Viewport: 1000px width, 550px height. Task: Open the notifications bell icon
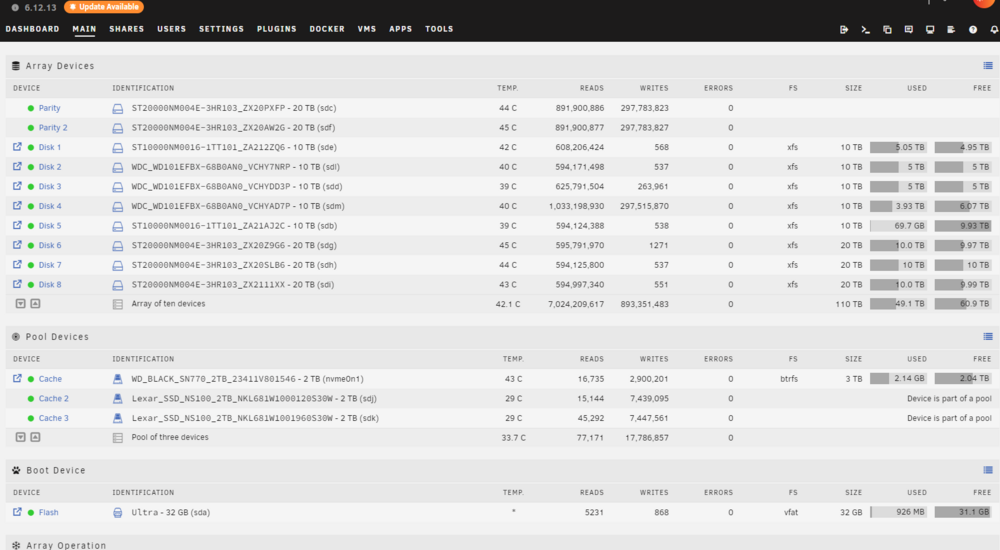994,29
